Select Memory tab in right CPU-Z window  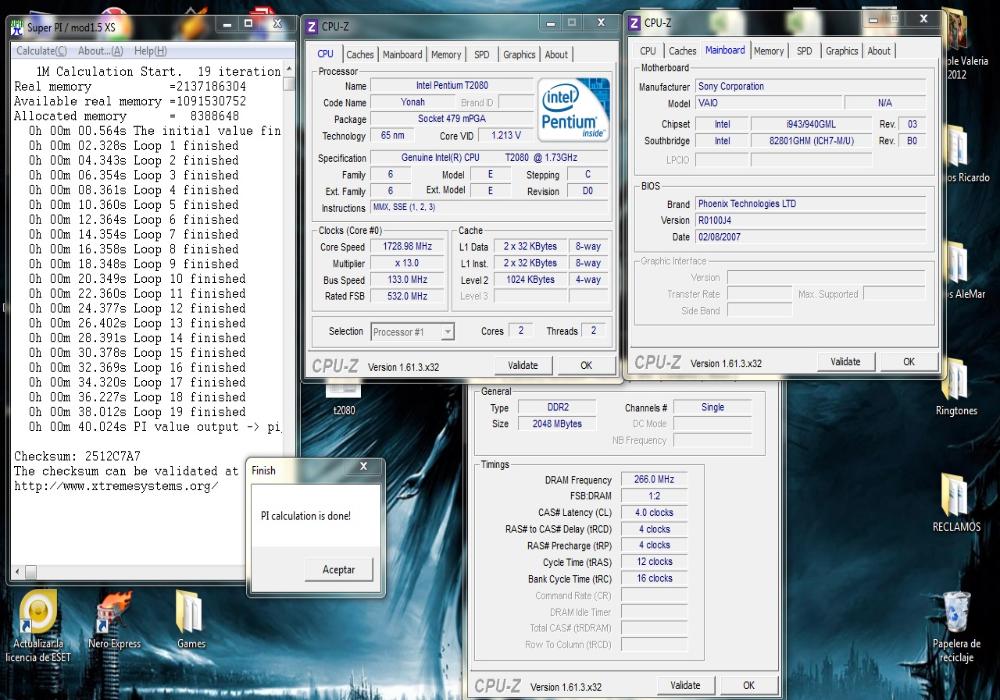[x=768, y=51]
